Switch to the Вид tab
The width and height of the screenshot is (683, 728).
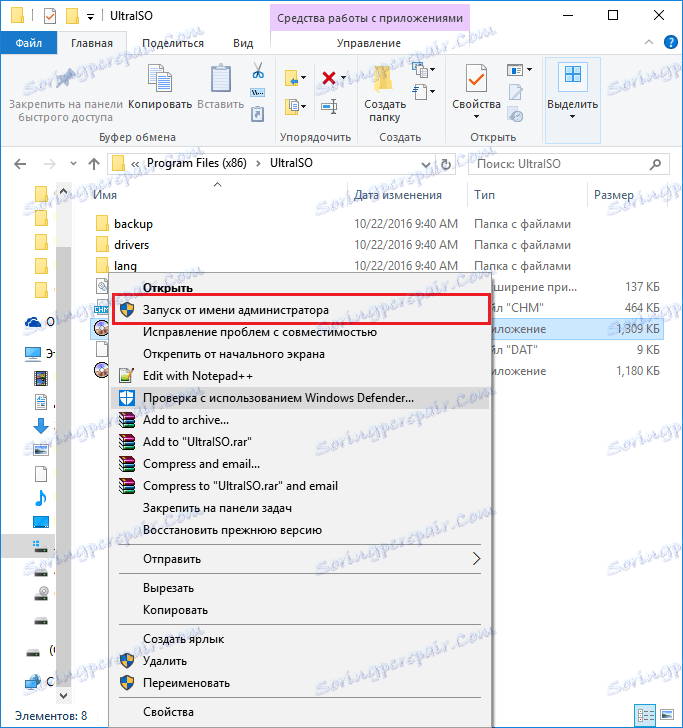(x=243, y=43)
